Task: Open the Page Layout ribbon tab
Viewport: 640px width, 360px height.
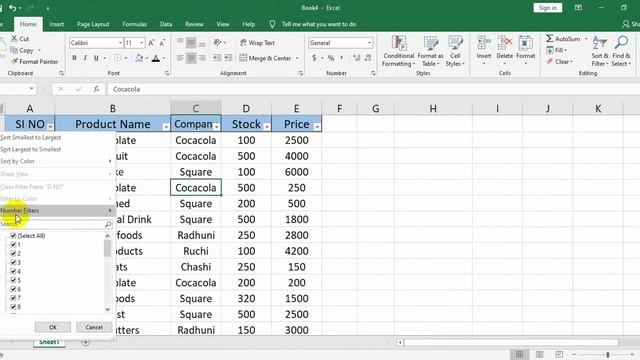Action: [x=93, y=24]
